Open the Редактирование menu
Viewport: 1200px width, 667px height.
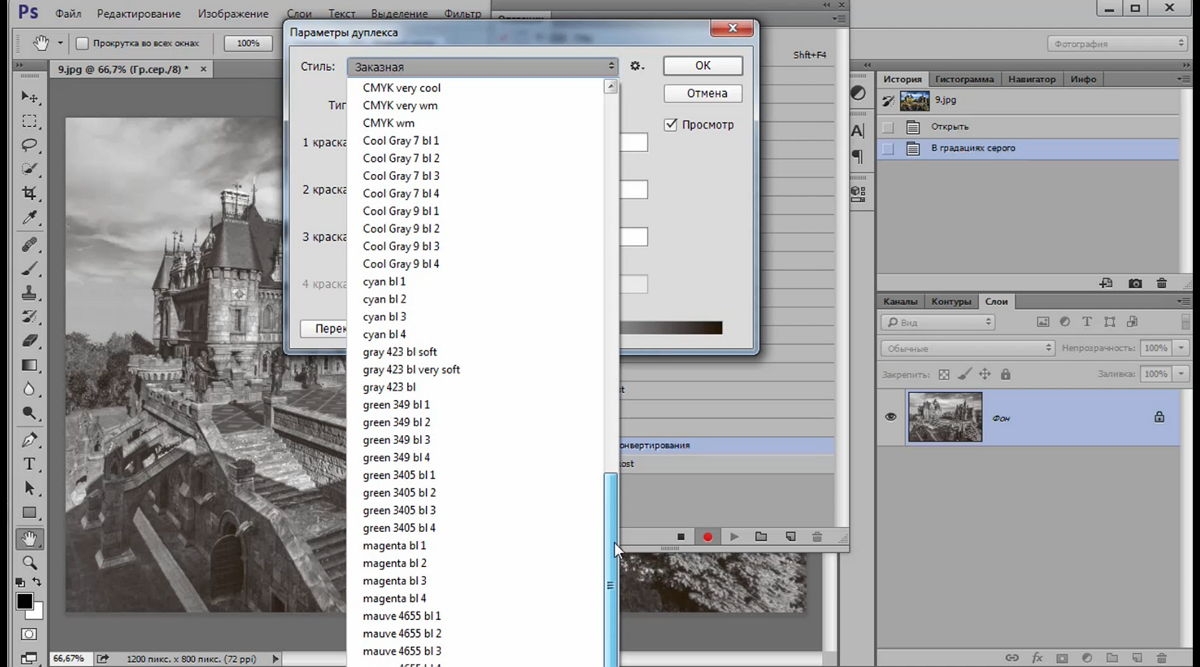click(139, 14)
